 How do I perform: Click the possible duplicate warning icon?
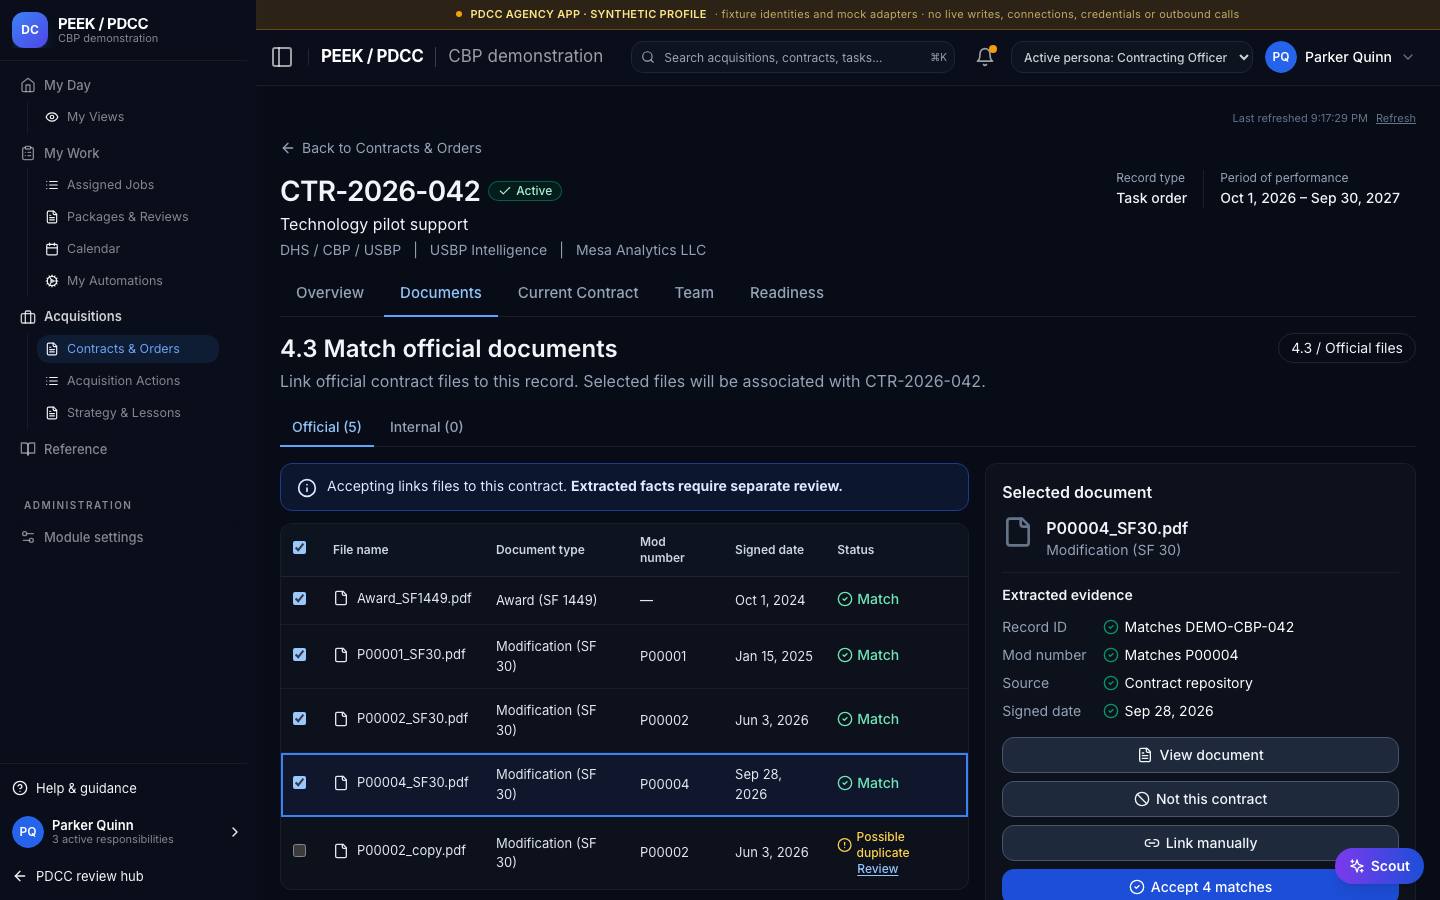tap(844, 845)
